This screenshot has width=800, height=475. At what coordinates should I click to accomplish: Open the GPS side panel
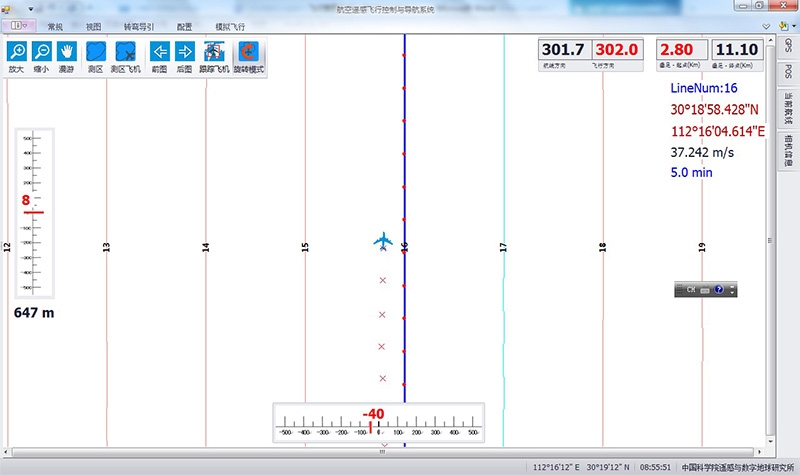coord(788,47)
